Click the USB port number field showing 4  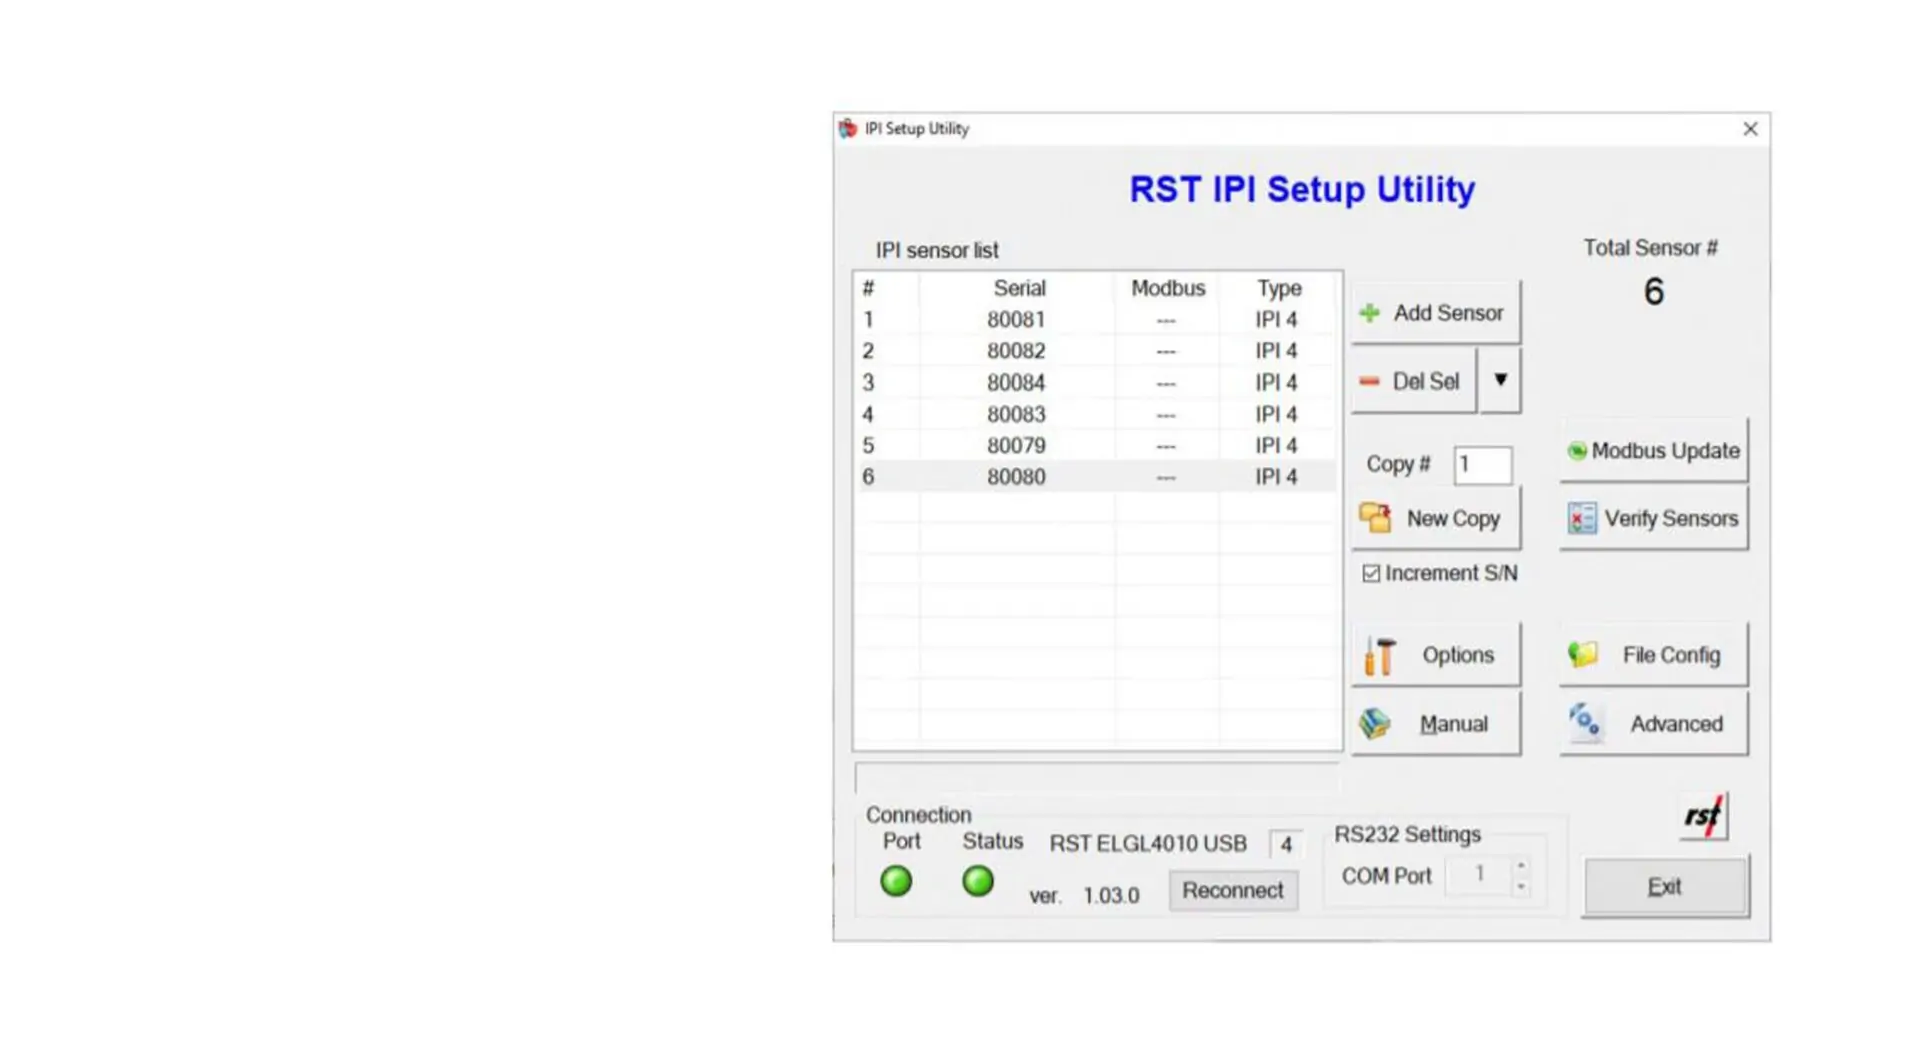pyautogui.click(x=1286, y=845)
